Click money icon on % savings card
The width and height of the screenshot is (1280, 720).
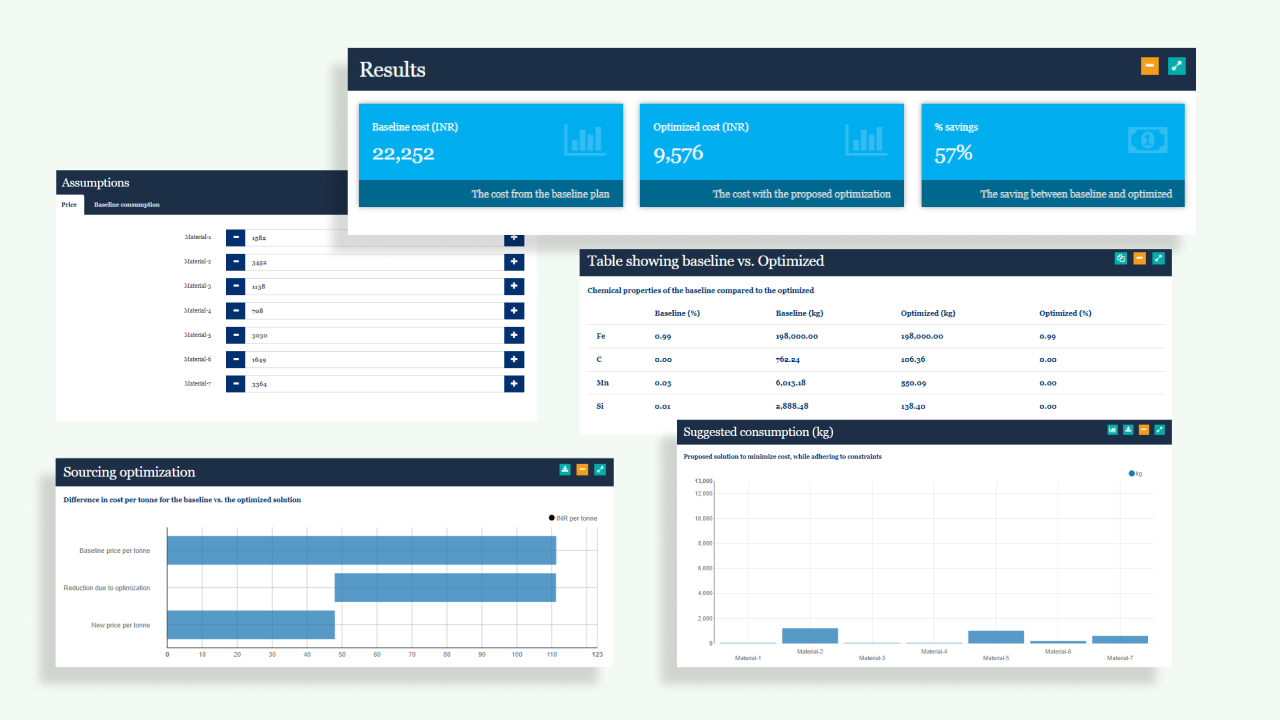(x=1148, y=139)
